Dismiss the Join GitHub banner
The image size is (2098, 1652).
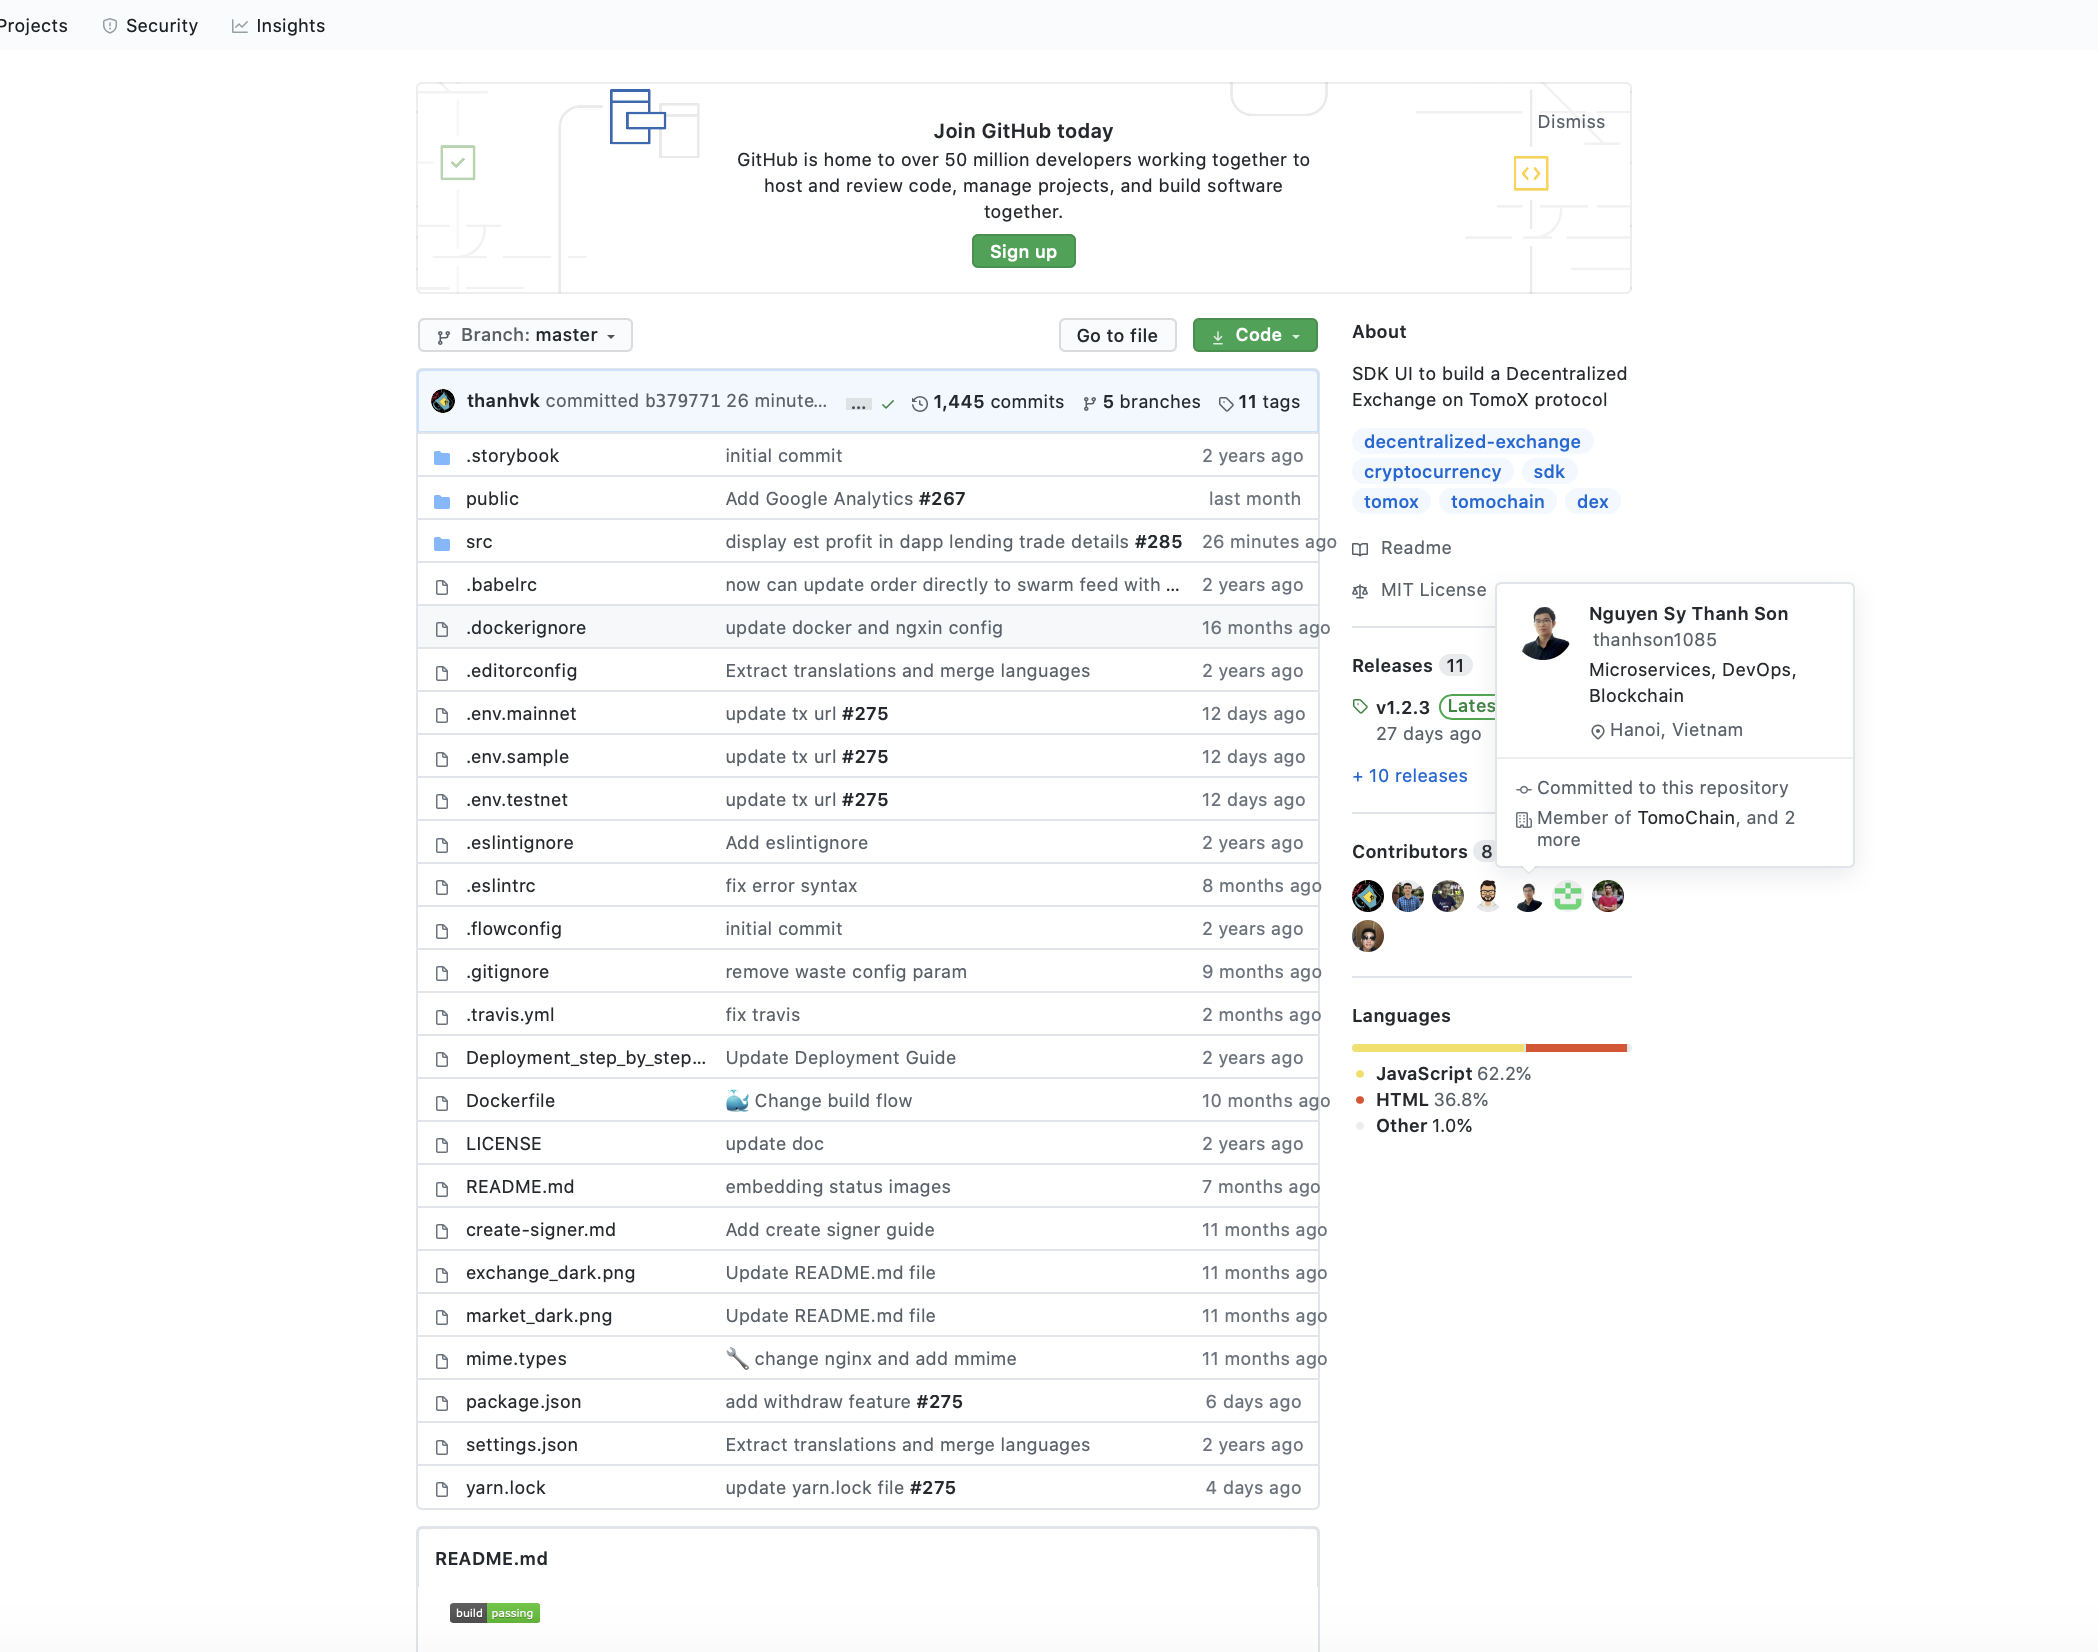click(x=1570, y=122)
